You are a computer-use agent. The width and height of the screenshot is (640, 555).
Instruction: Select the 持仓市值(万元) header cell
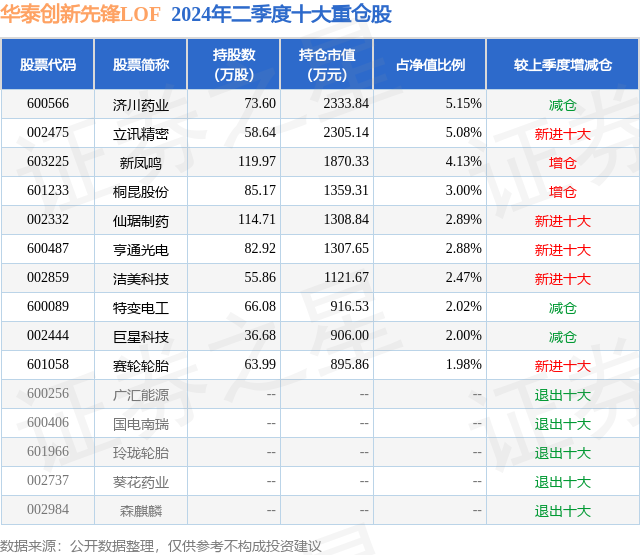[x=327, y=64]
